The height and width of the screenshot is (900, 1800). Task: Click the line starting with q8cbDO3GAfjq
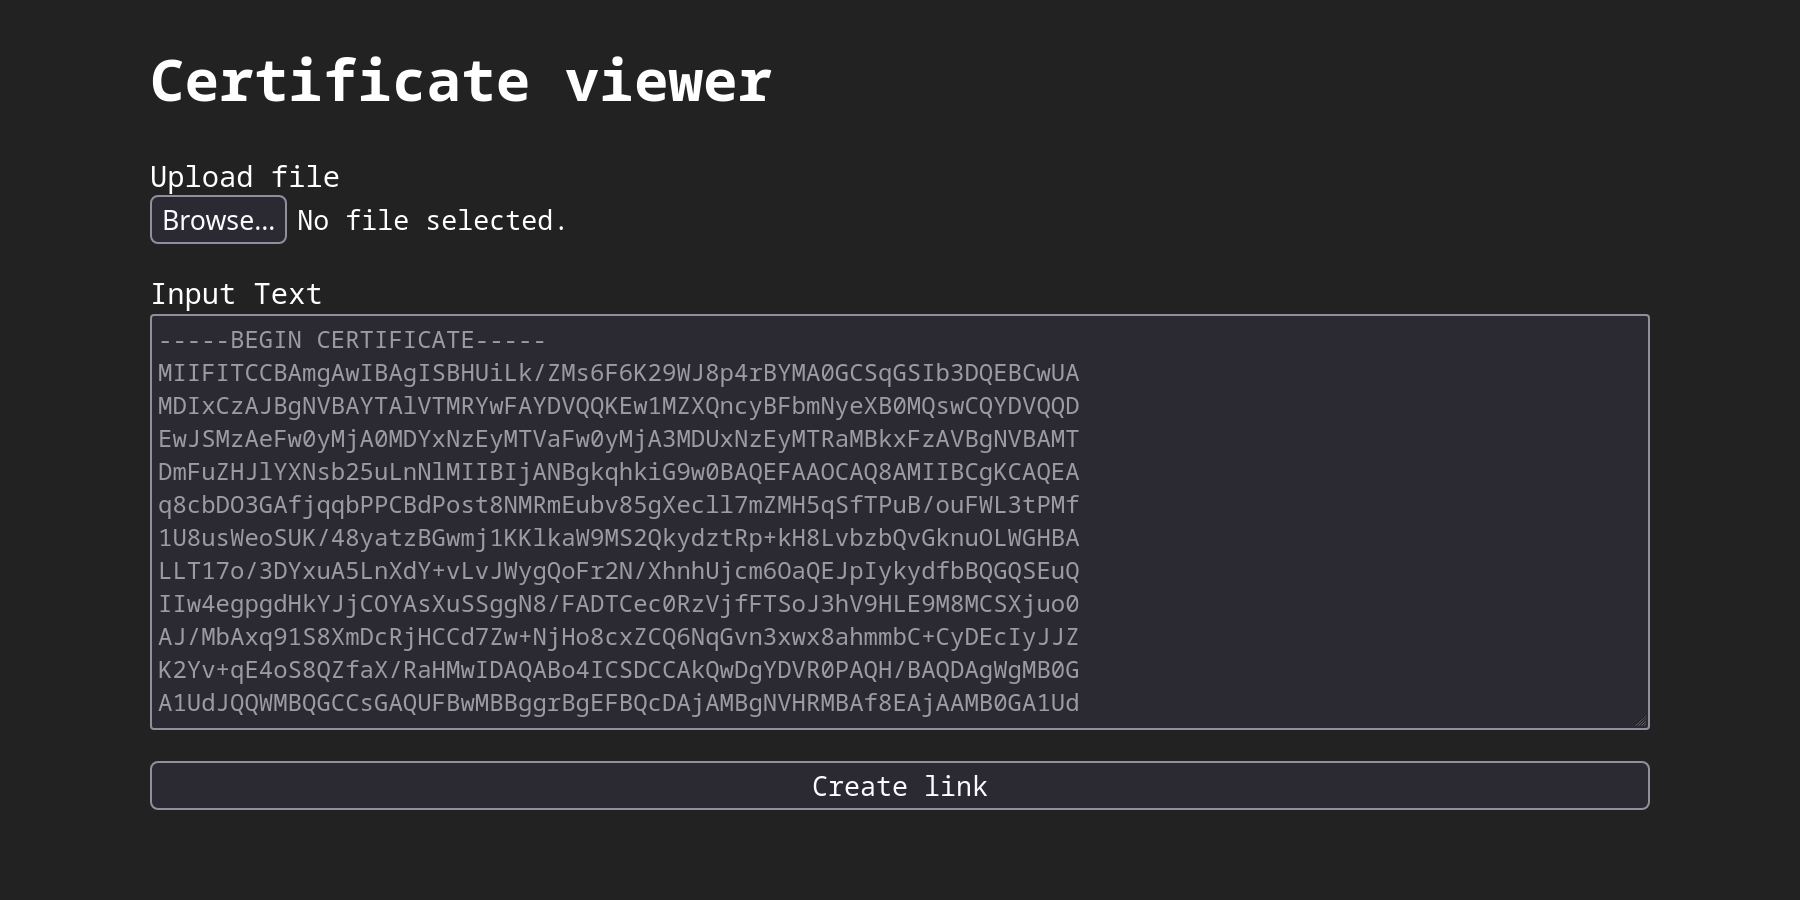[619, 505]
